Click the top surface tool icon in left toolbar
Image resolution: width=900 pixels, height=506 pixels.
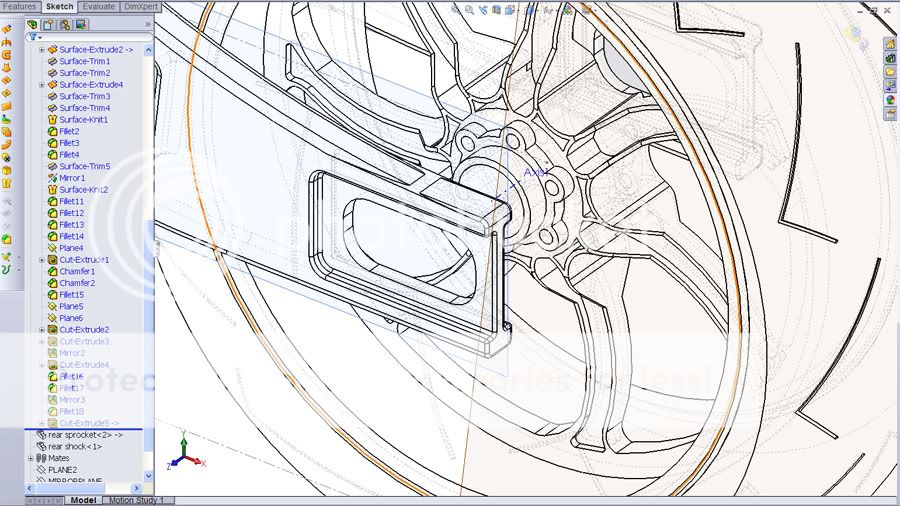click(x=6, y=29)
